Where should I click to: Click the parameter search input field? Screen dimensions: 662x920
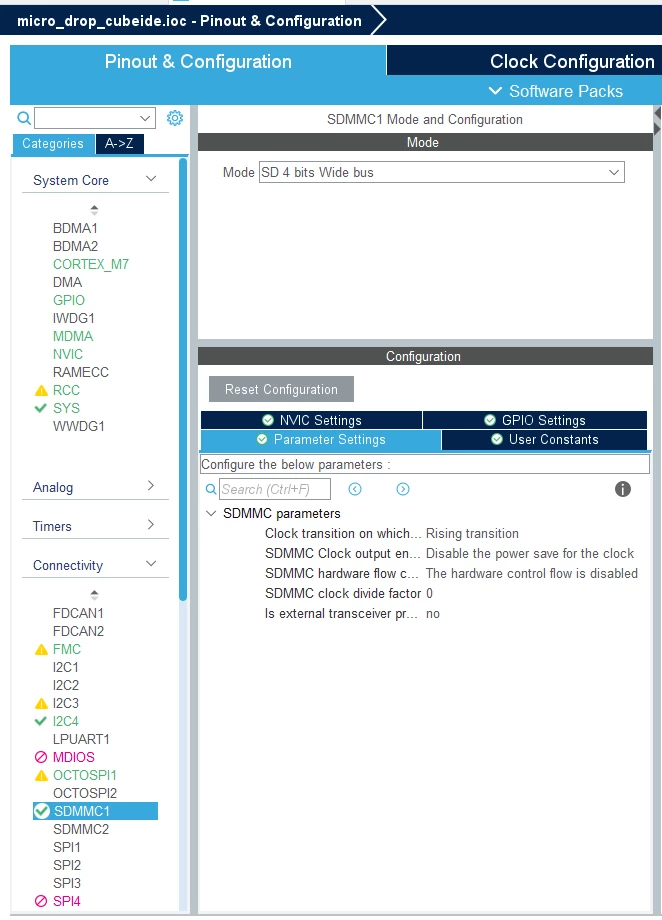point(275,489)
